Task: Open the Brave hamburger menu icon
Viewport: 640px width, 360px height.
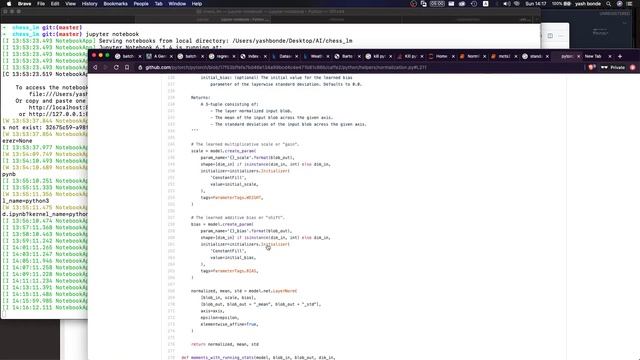Action: pyautogui.click(x=633, y=67)
